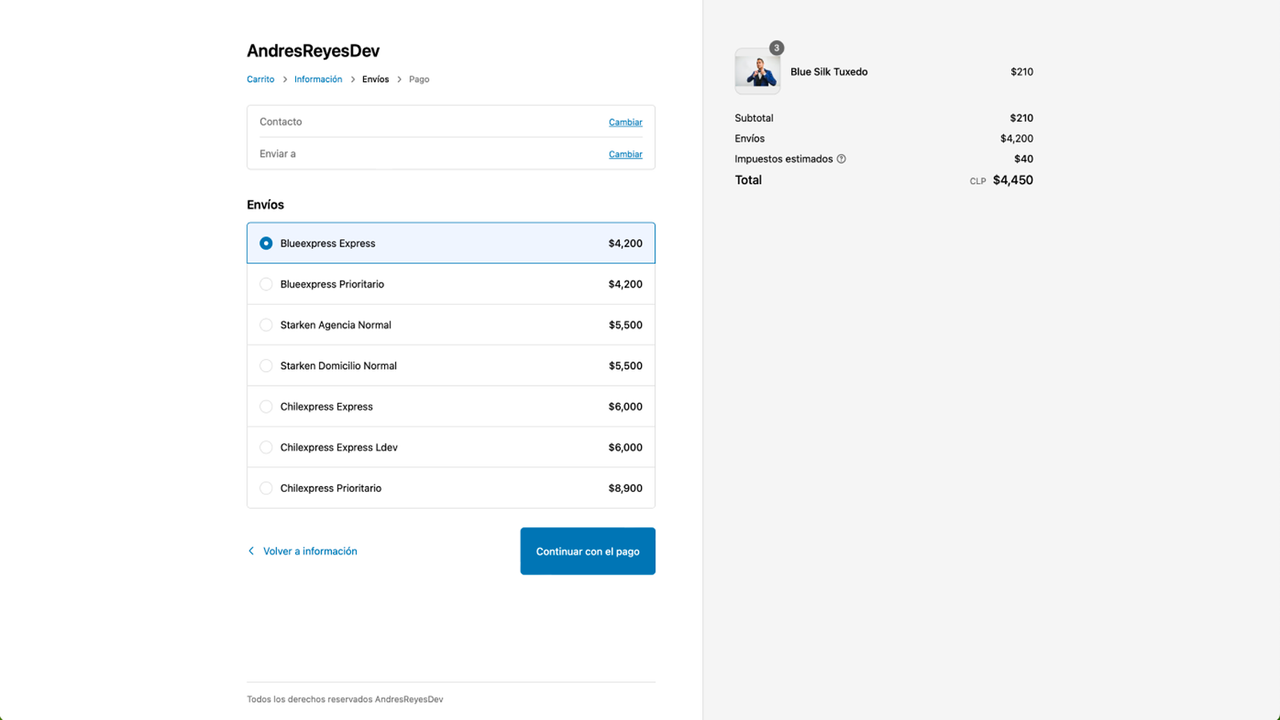Click Continuar con el pago button
Image resolution: width=1280 pixels, height=720 pixels.
pyautogui.click(x=588, y=551)
